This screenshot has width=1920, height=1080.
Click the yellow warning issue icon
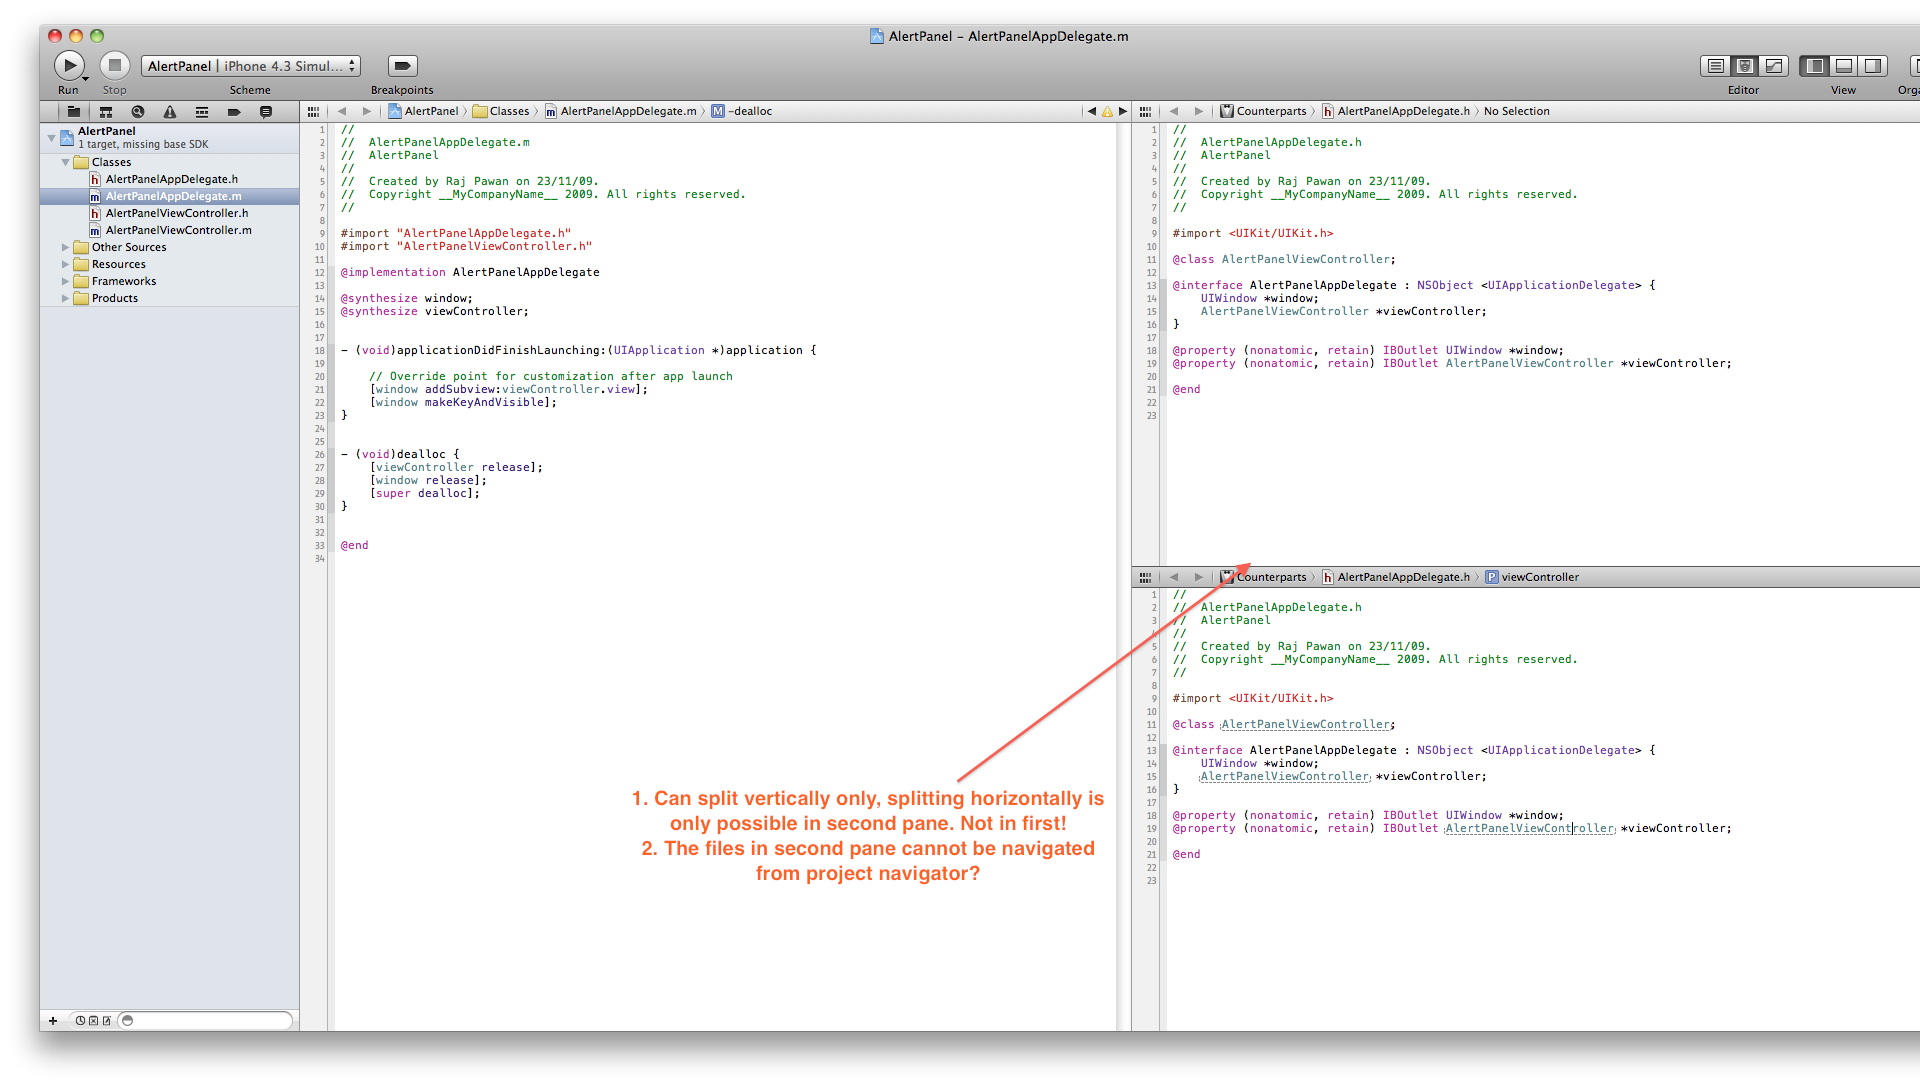[x=1107, y=111]
